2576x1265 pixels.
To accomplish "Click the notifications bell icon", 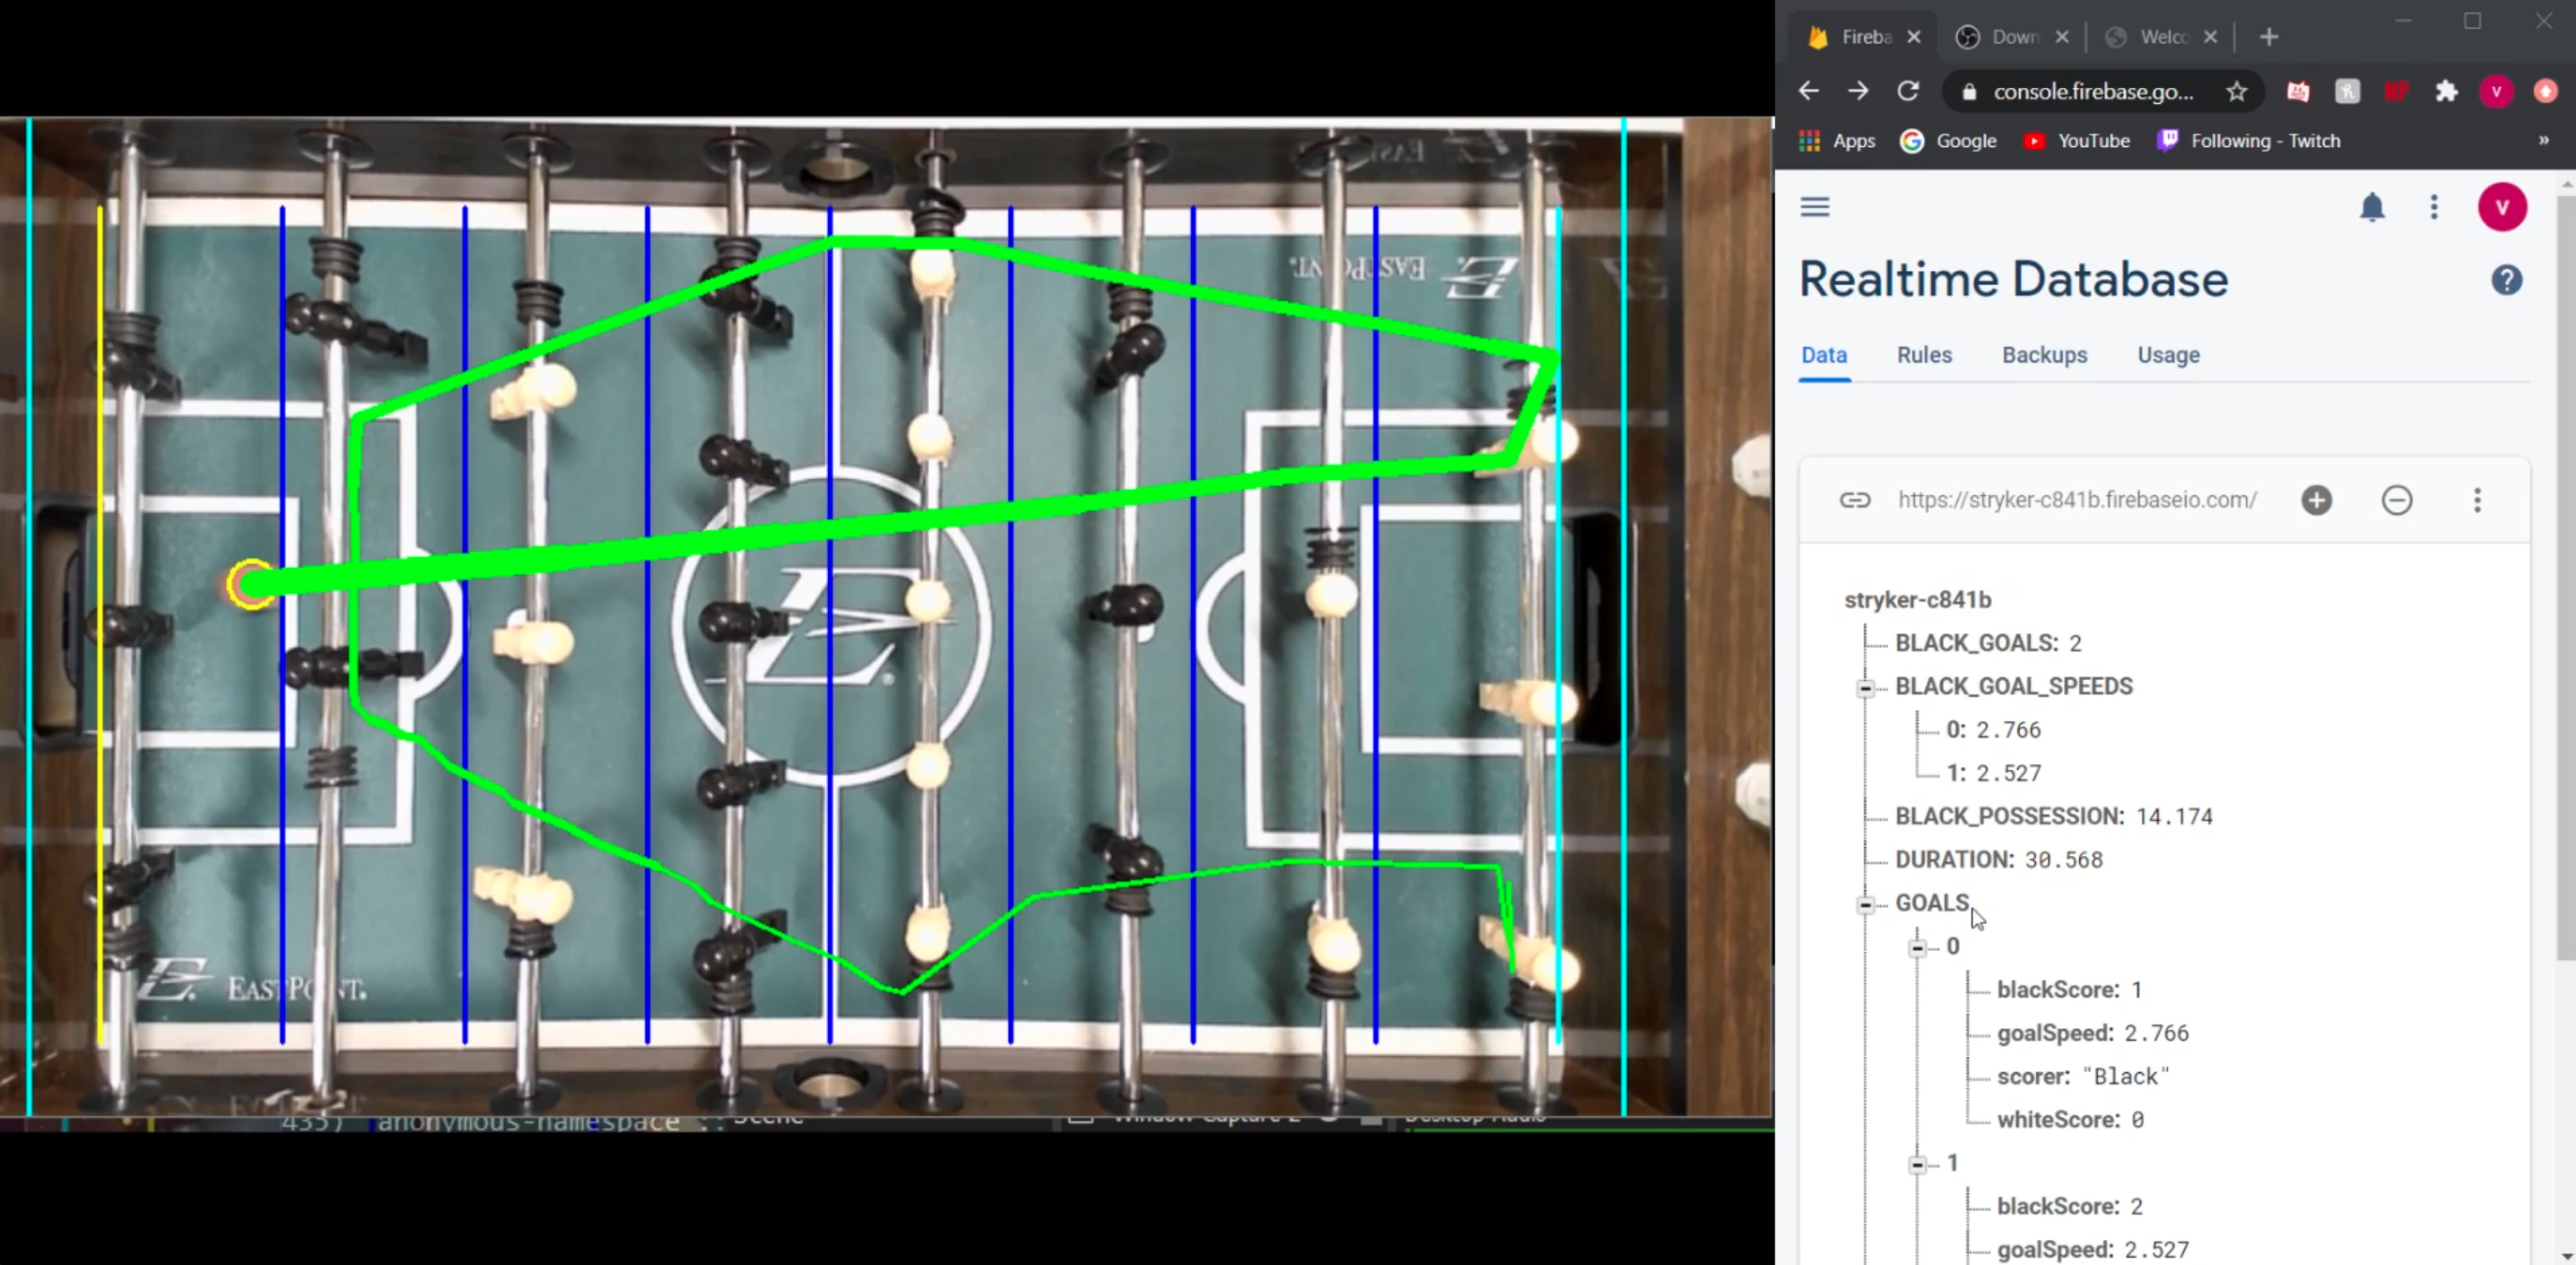I will tap(2372, 207).
